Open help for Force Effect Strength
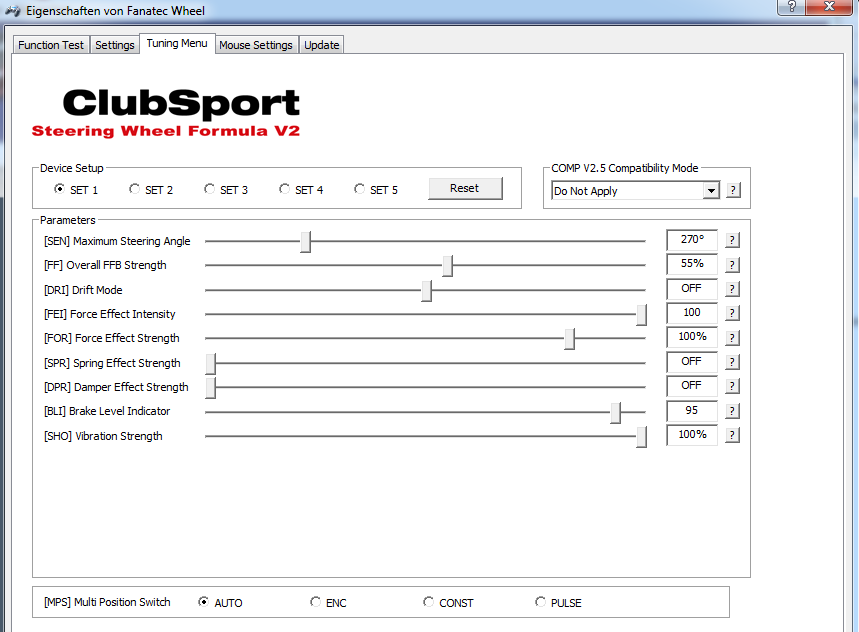Viewport: 859px width, 632px height. coord(732,338)
